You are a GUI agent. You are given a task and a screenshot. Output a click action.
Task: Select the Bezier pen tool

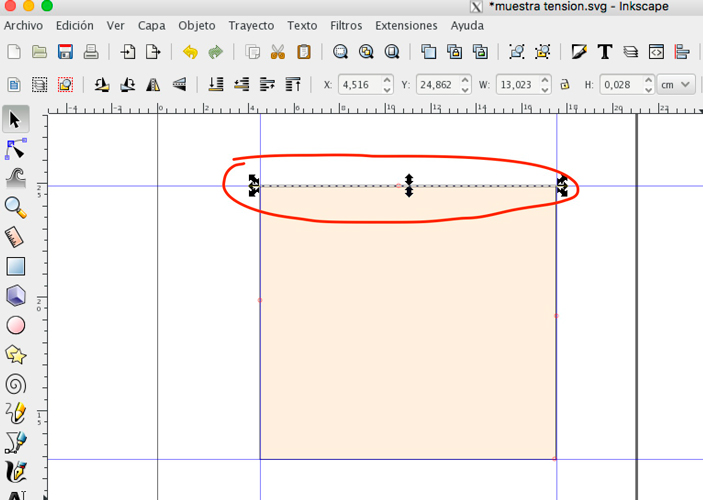coord(15,442)
